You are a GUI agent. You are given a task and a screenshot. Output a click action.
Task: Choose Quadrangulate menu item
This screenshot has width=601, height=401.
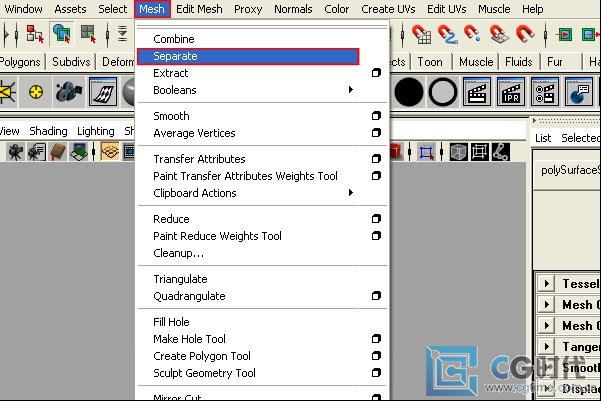point(189,296)
